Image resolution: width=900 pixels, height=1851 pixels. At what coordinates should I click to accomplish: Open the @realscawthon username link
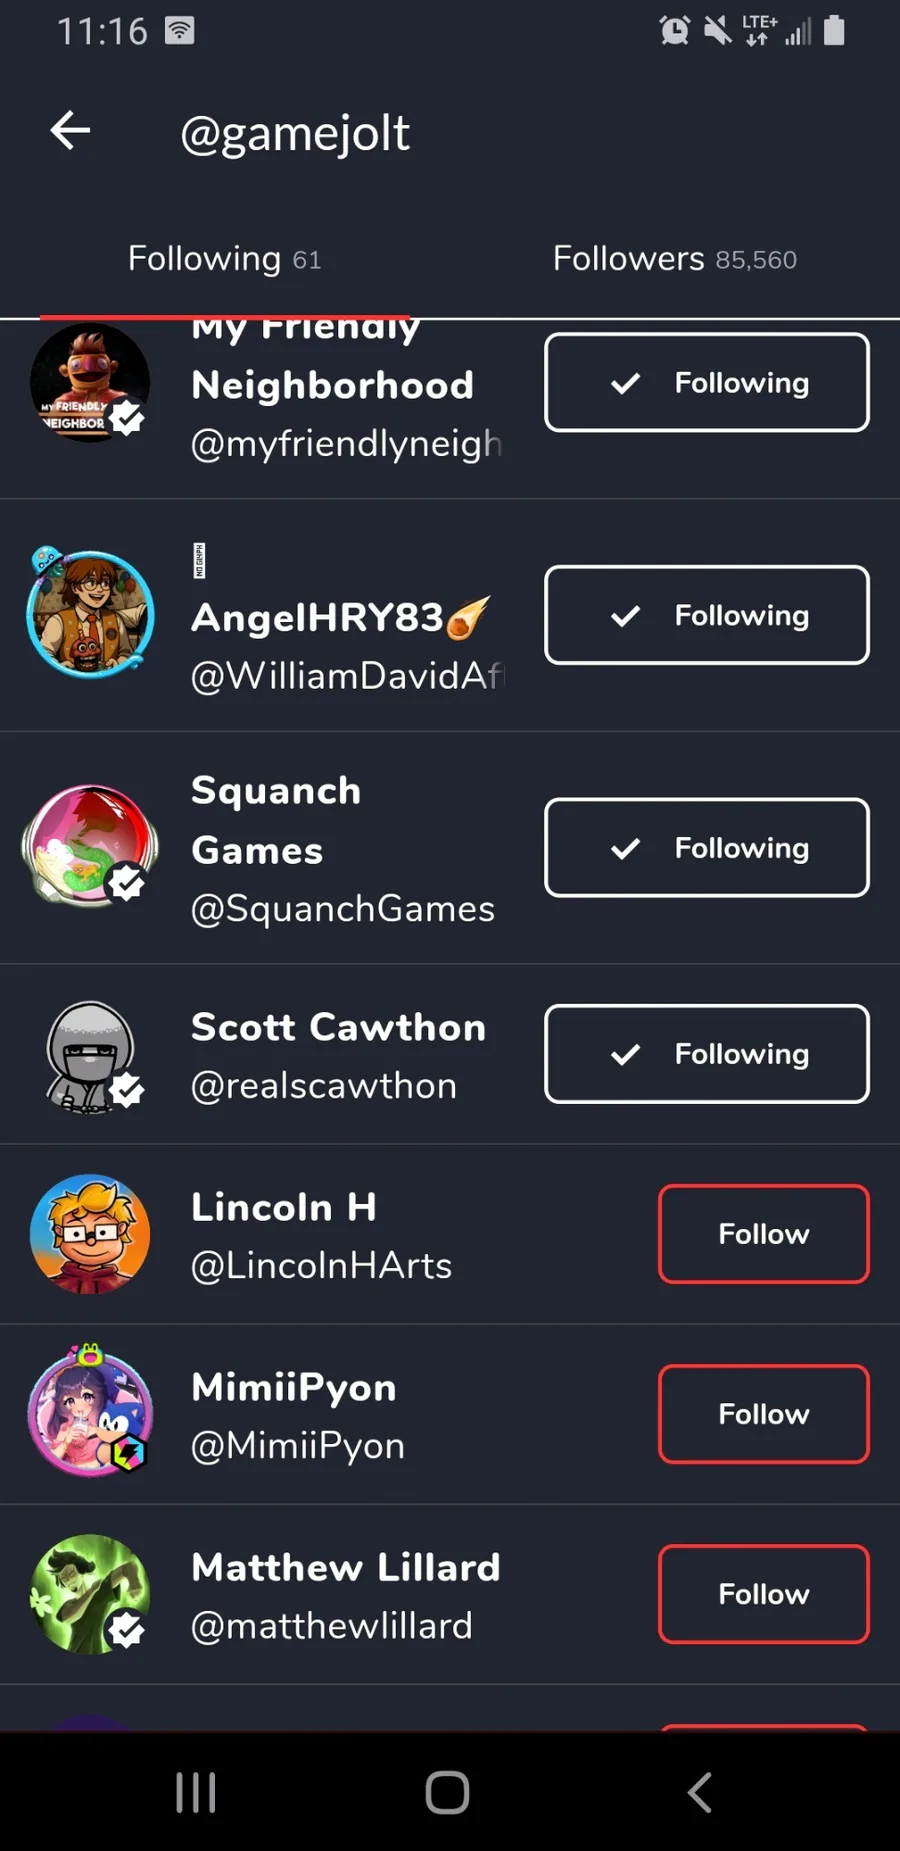pyautogui.click(x=324, y=1086)
